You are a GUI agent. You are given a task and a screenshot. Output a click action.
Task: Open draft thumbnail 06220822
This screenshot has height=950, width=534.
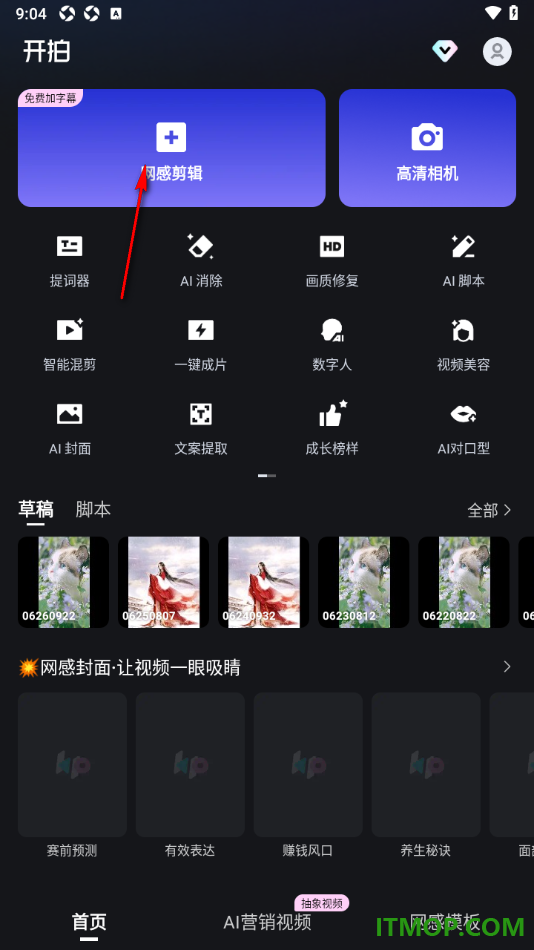(464, 582)
